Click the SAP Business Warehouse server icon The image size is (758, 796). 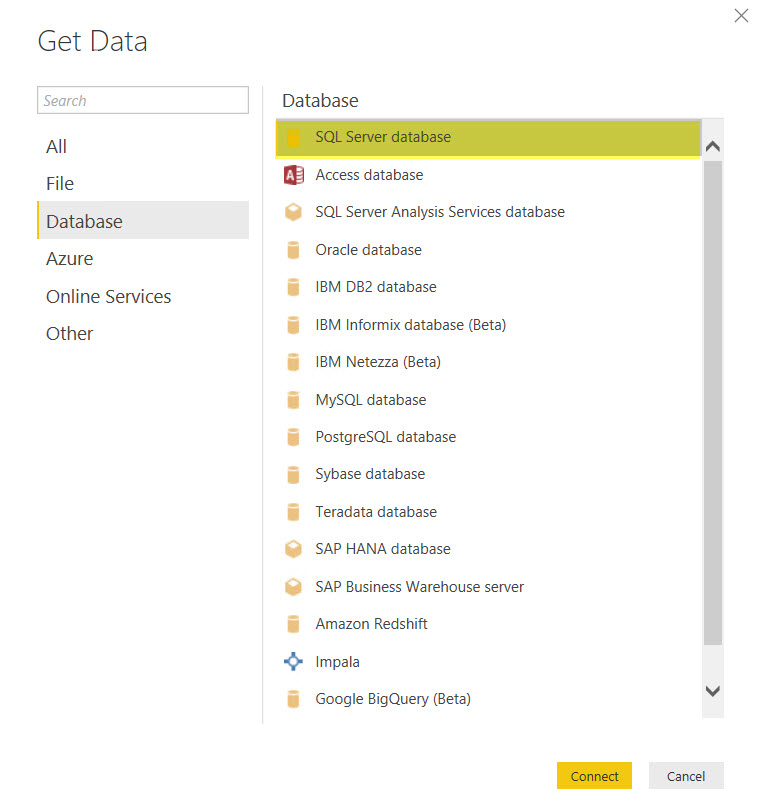pyautogui.click(x=293, y=587)
